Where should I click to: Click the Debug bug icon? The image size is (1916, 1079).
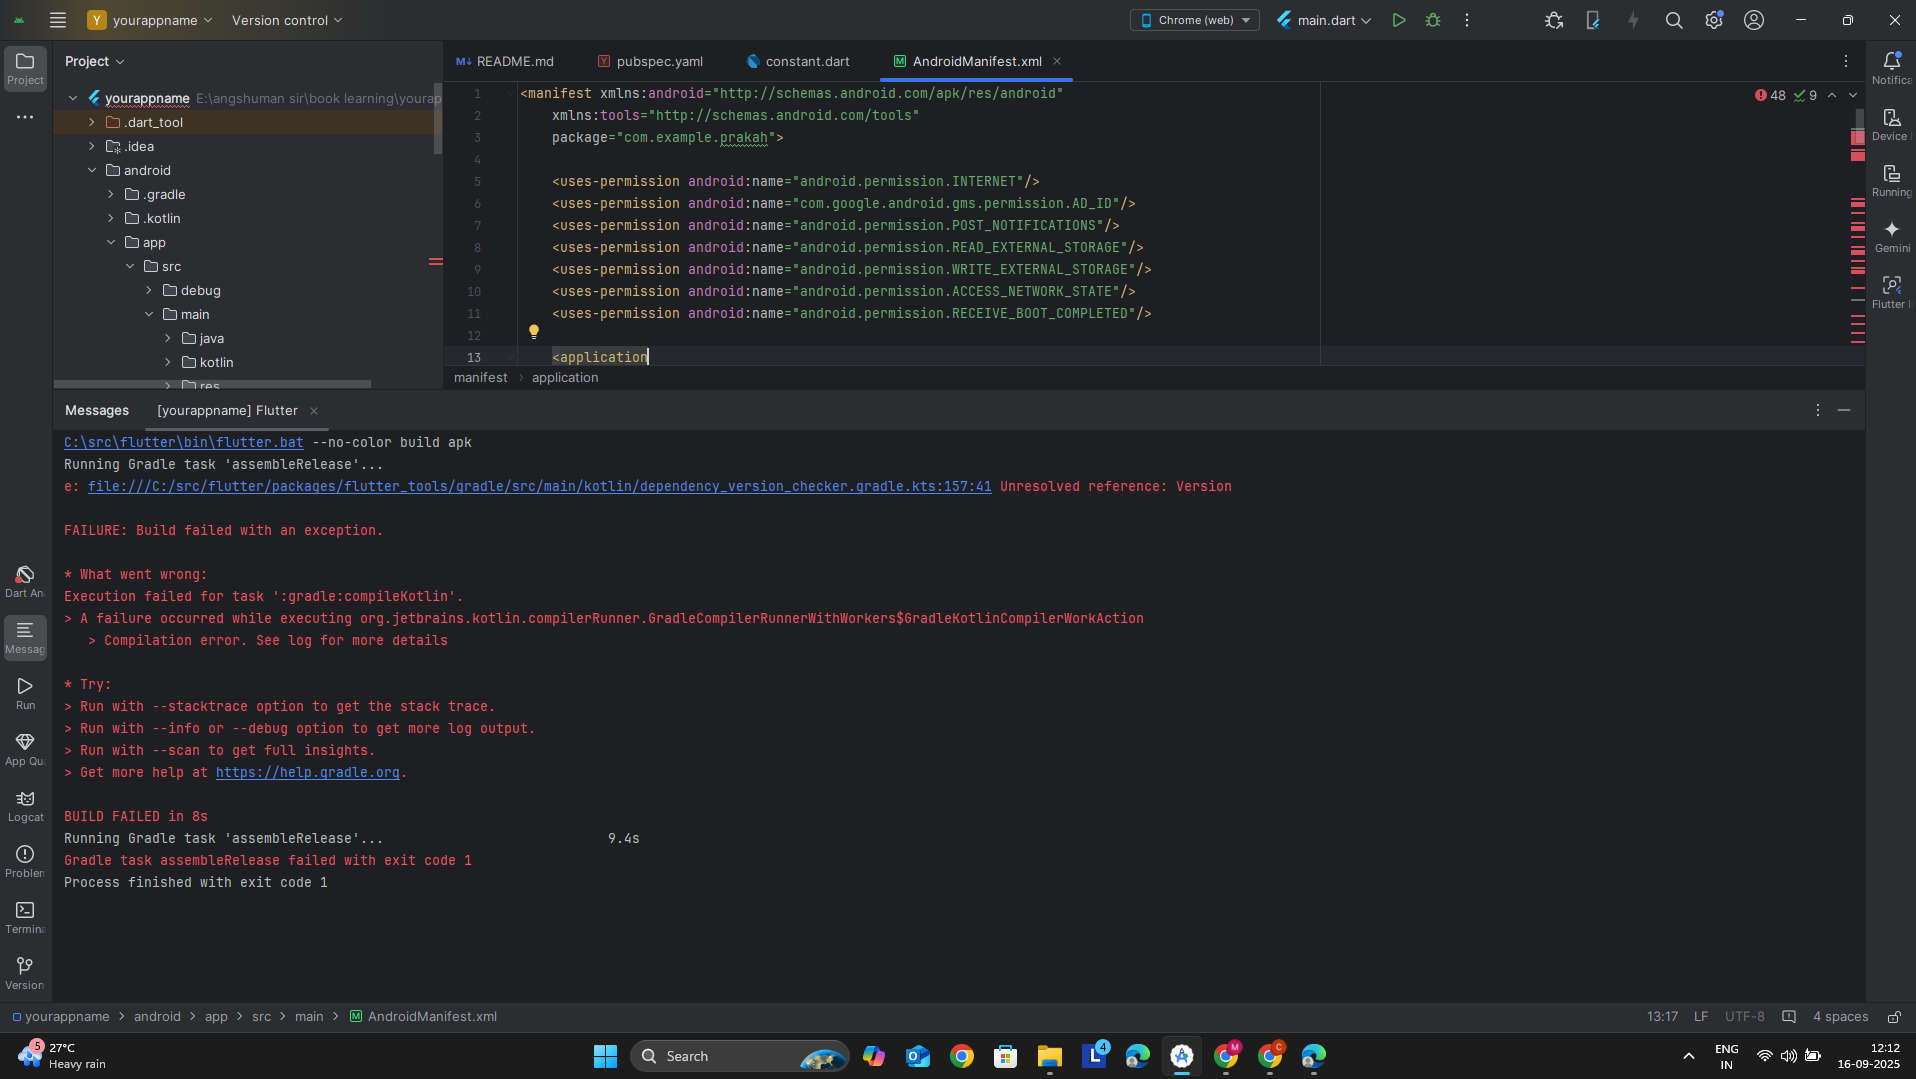click(x=1433, y=20)
